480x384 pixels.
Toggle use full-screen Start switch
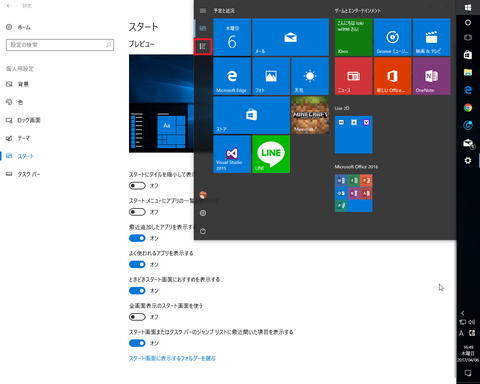[137, 317]
